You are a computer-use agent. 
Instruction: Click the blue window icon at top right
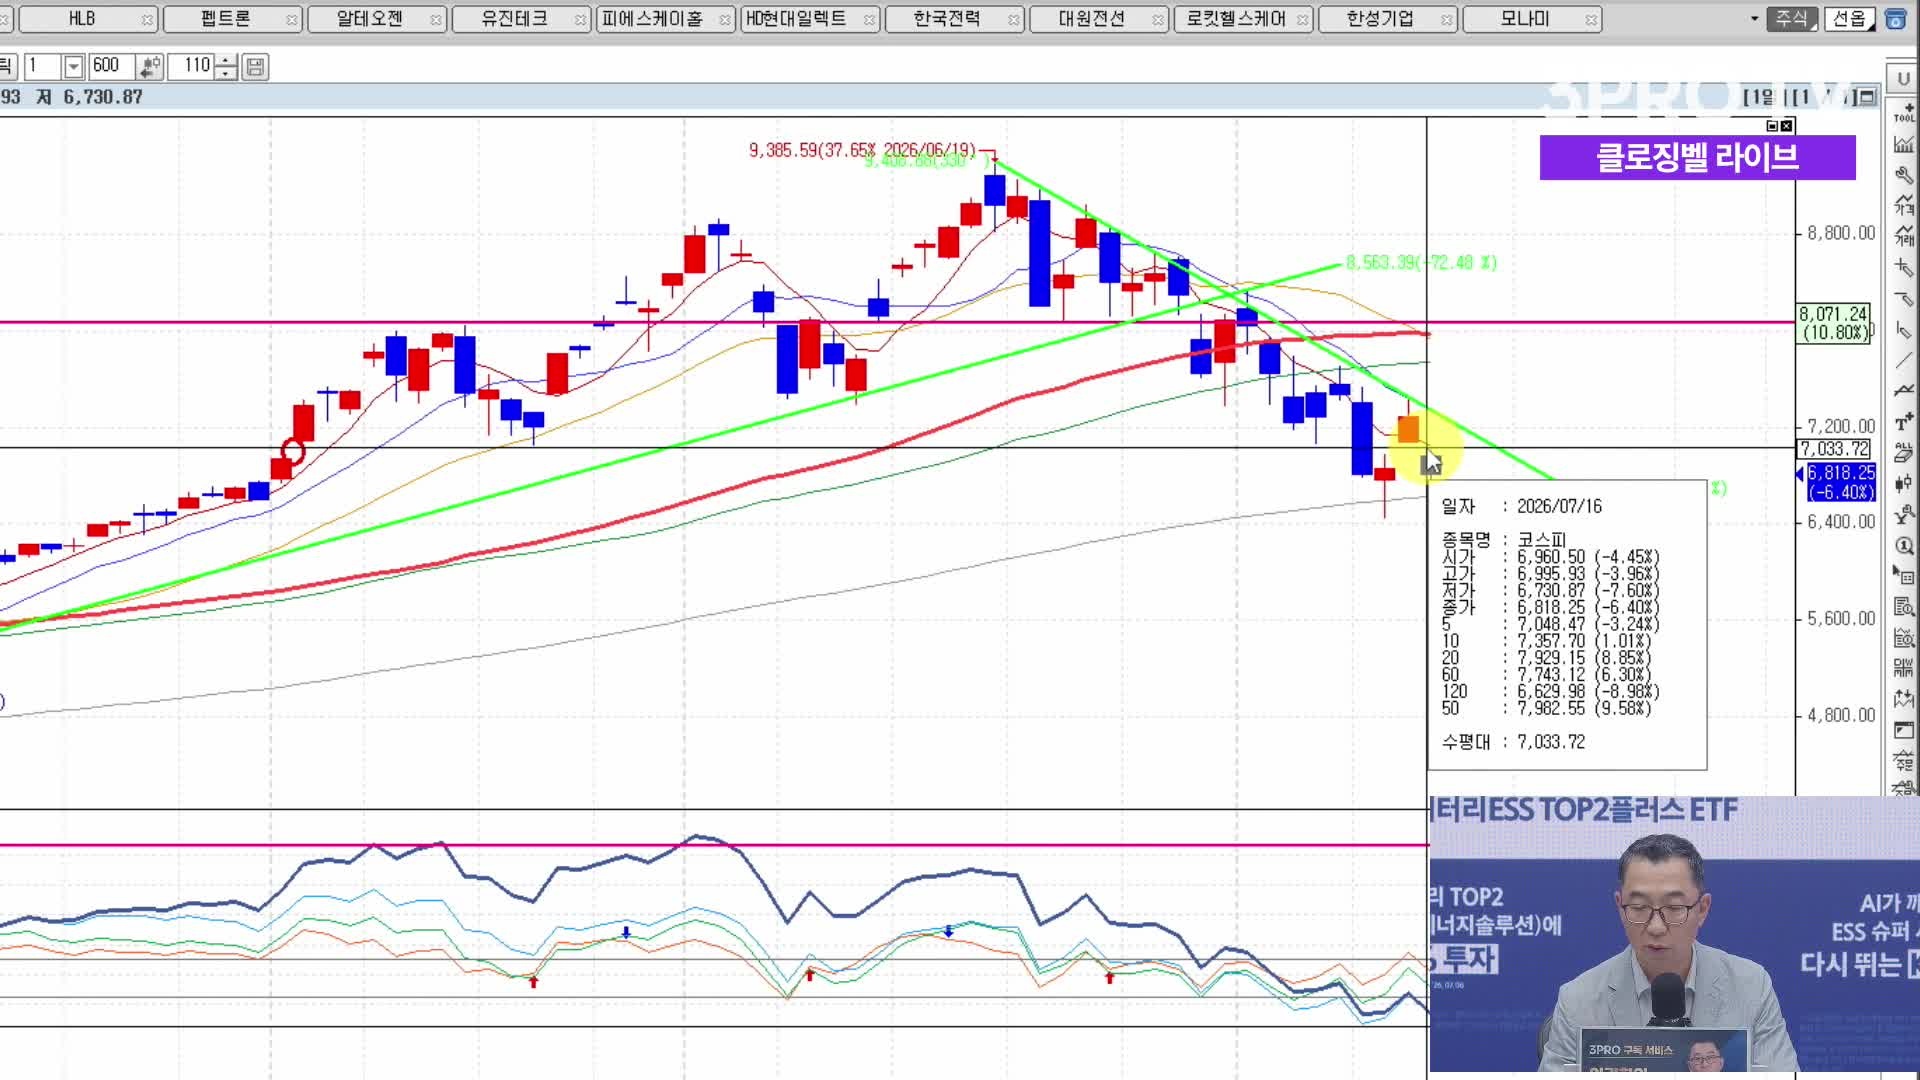1895,19
